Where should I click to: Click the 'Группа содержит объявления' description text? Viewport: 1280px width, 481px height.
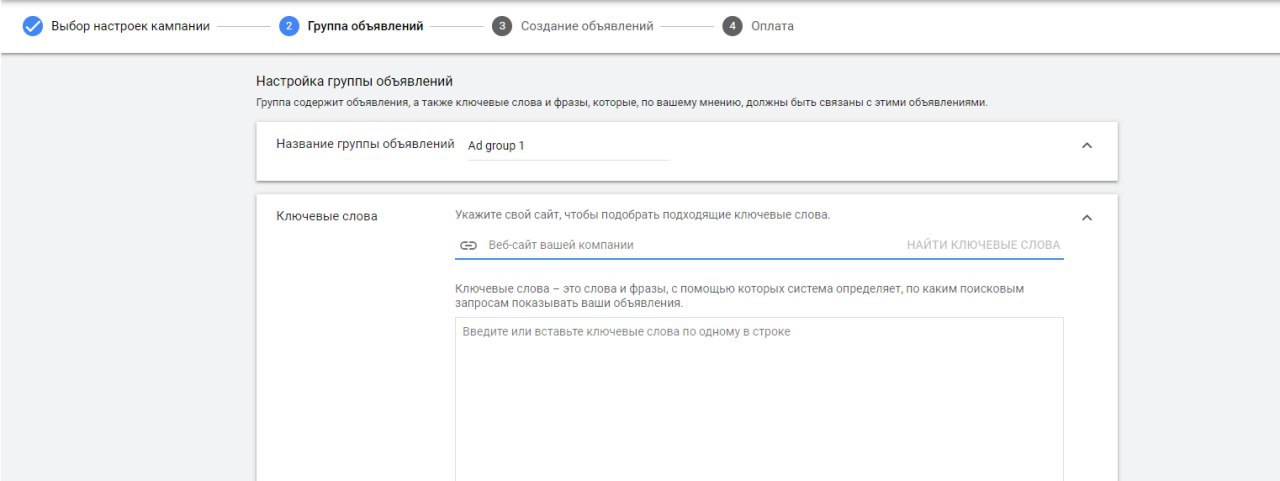pyautogui.click(x=622, y=102)
